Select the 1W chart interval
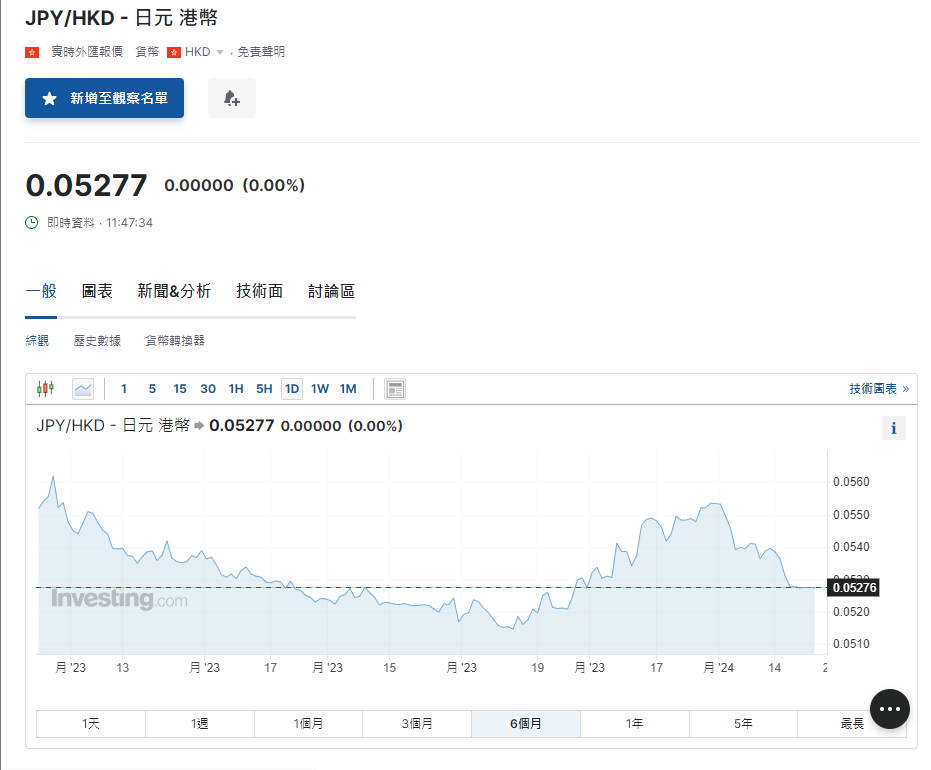The height and width of the screenshot is (770, 931). coord(320,389)
